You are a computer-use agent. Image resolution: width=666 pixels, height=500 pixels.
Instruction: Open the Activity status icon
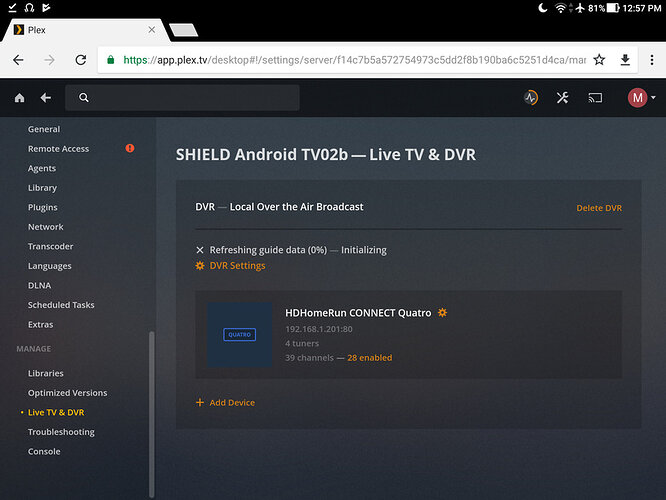[531, 98]
